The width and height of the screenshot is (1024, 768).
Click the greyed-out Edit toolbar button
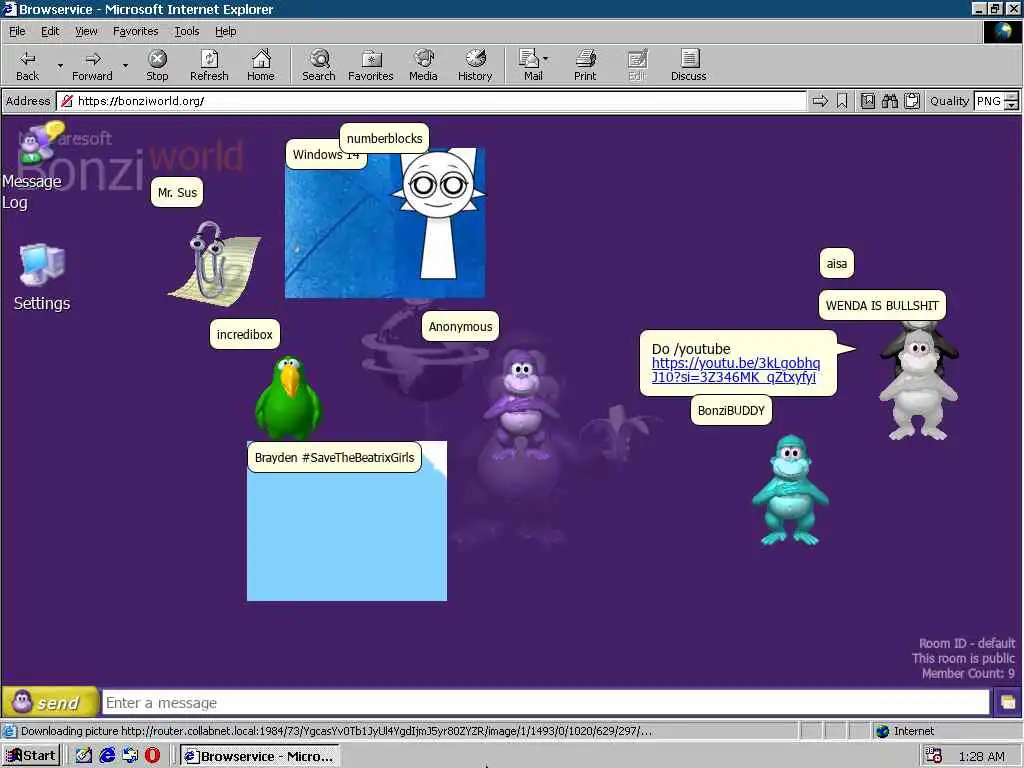pyautogui.click(x=637, y=65)
